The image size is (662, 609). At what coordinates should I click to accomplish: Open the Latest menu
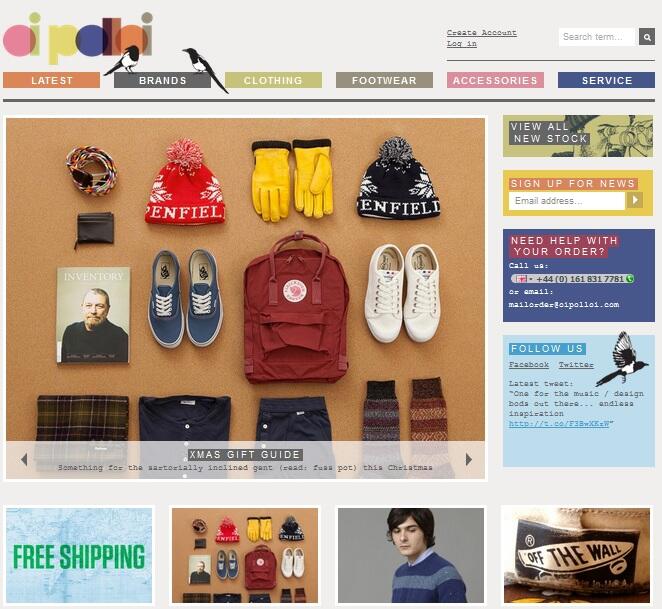(52, 80)
